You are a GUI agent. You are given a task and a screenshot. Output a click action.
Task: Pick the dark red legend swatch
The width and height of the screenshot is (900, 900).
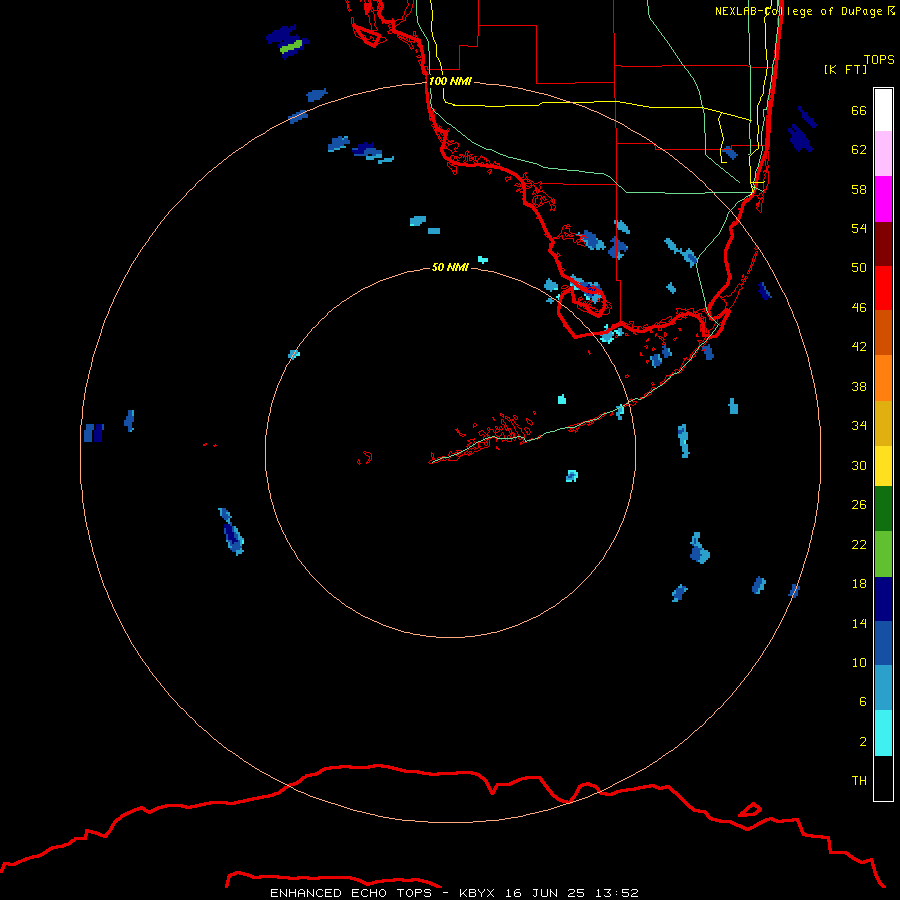pos(883,244)
